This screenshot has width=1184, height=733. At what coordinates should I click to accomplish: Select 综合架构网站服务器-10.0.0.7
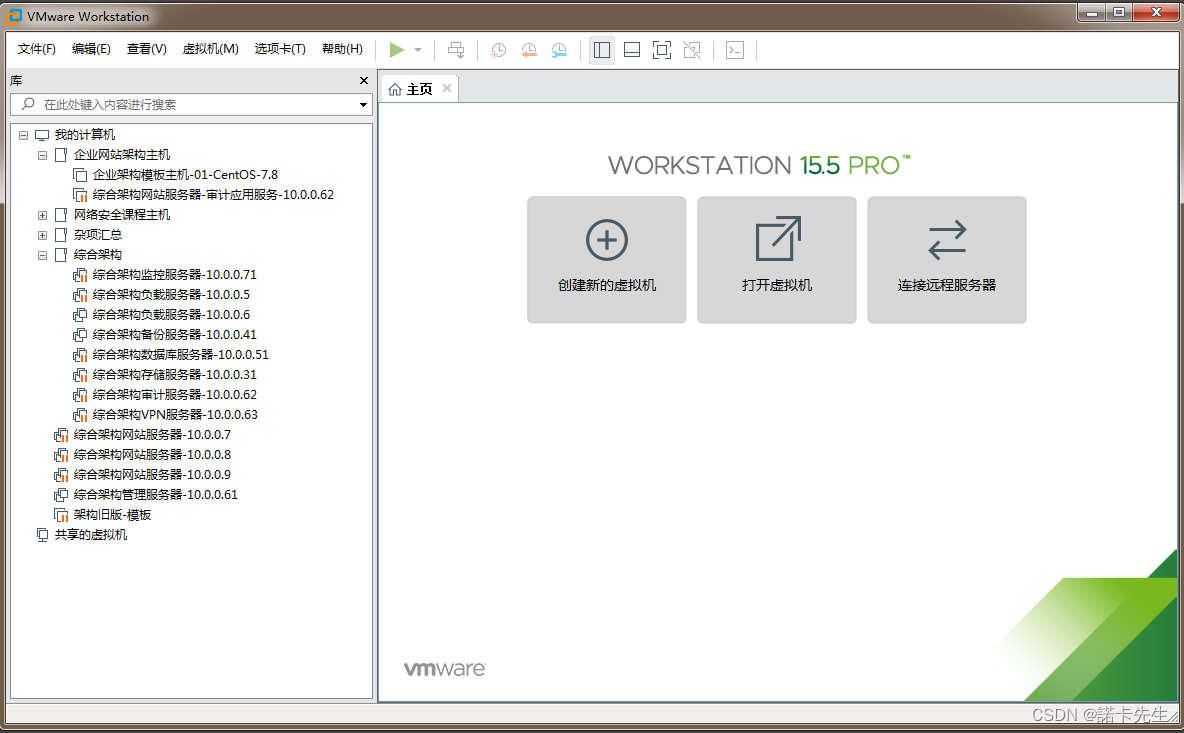[x=152, y=435]
